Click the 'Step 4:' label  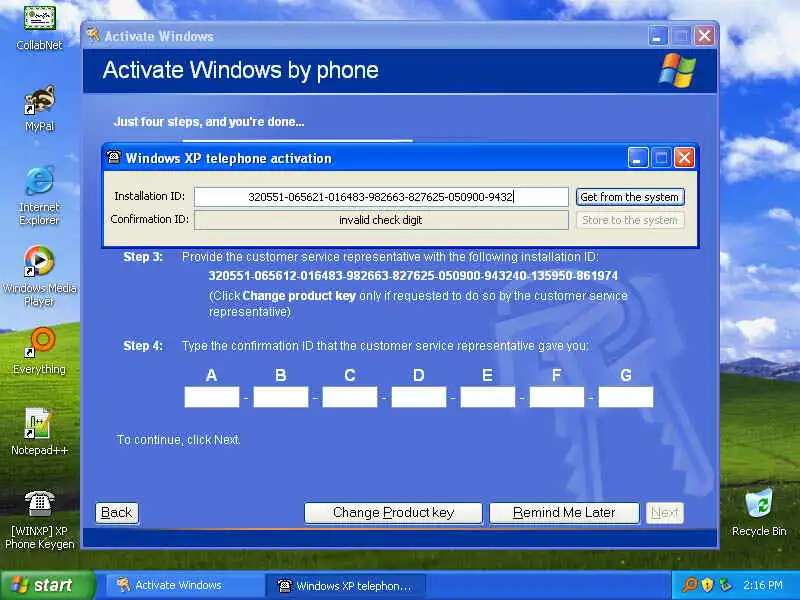coord(143,346)
